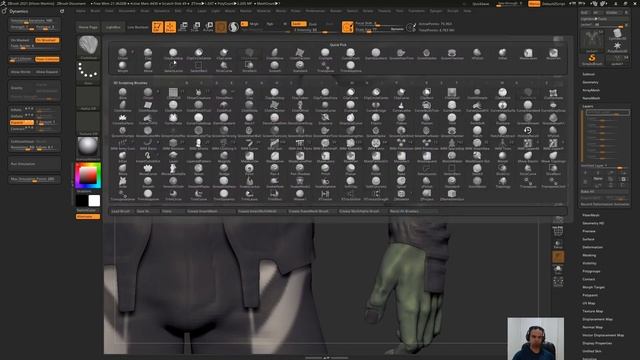Click the white secondary color swatch
Image resolution: width=640 pixels, height=360 pixels.
point(94,200)
